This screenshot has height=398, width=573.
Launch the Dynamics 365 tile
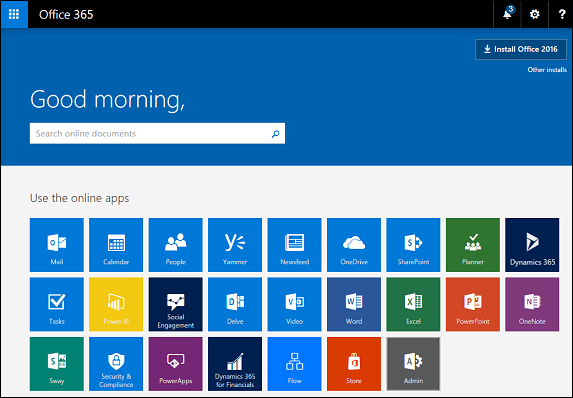tap(532, 245)
